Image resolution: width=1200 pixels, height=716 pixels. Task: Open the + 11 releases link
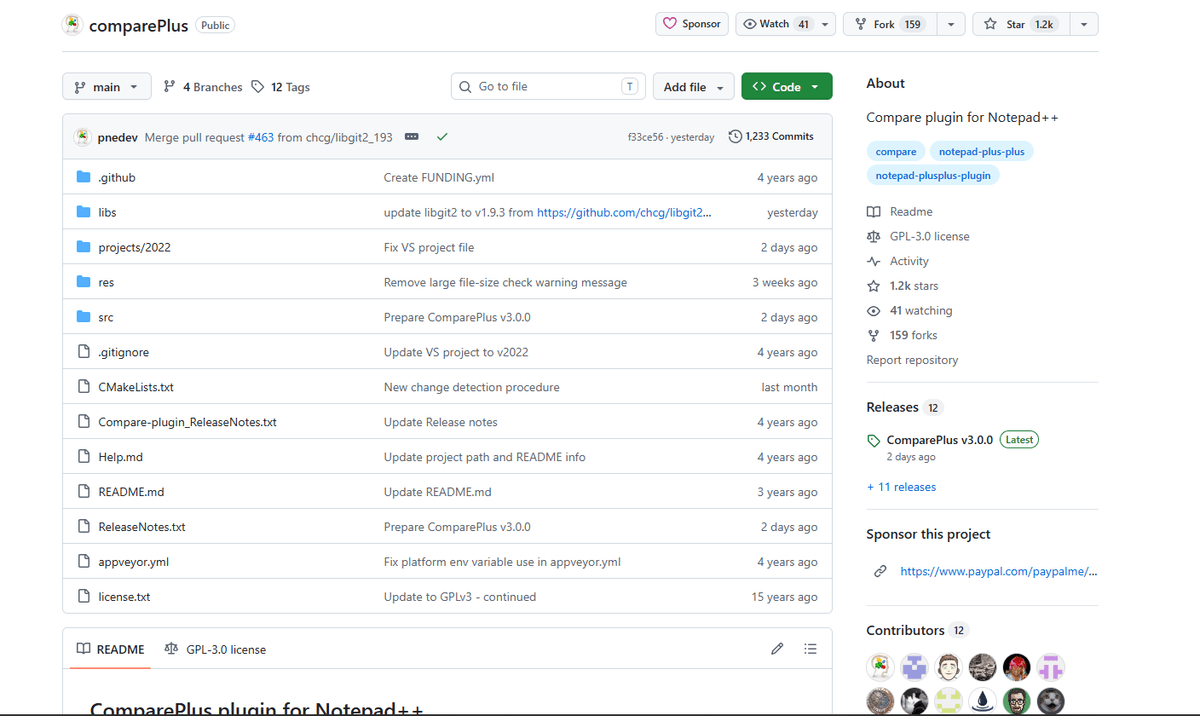tap(901, 487)
